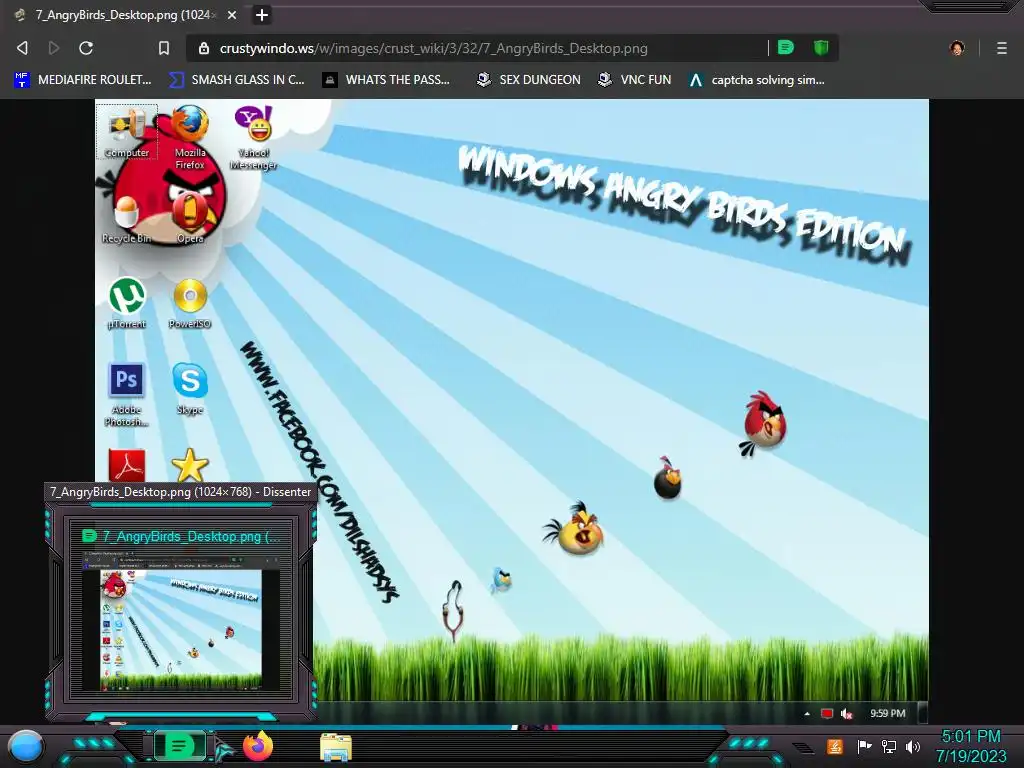The image size is (1024, 768).
Task: Click the Computer icon in the image
Action: [x=127, y=132]
